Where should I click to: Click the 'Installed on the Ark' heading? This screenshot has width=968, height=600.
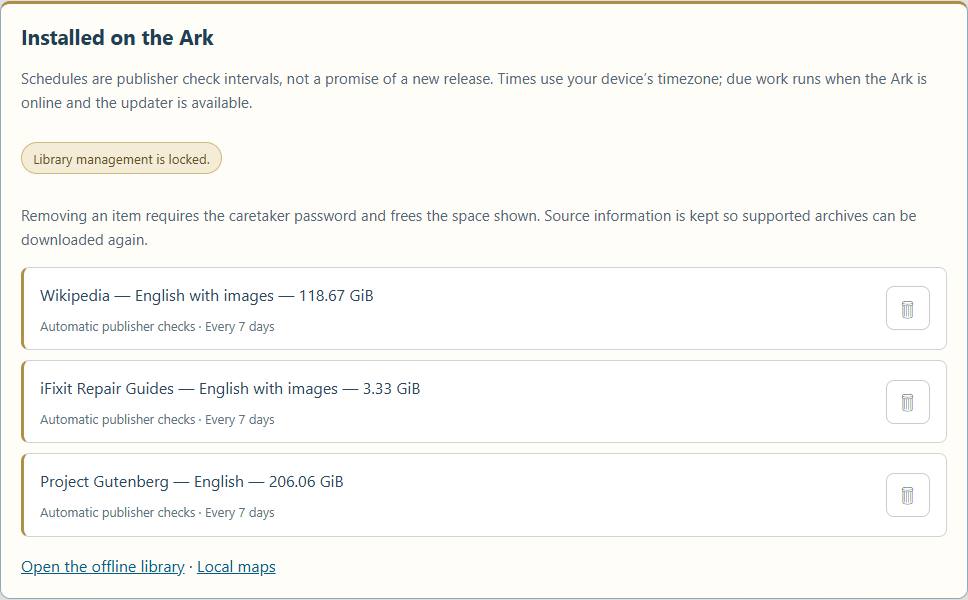pos(117,38)
